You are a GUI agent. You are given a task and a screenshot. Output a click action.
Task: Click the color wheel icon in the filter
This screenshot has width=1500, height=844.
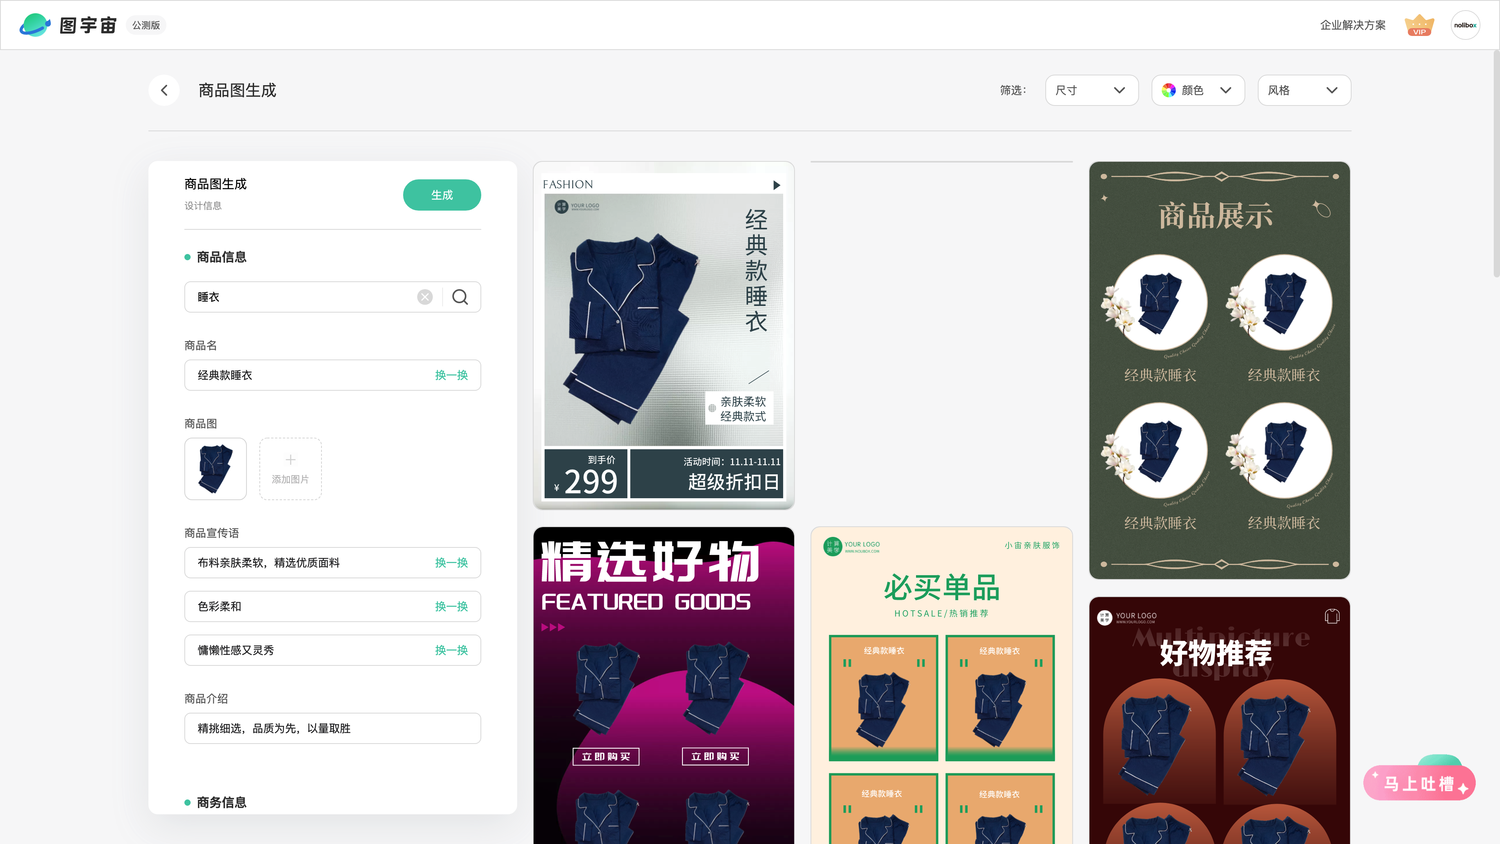(1169, 90)
